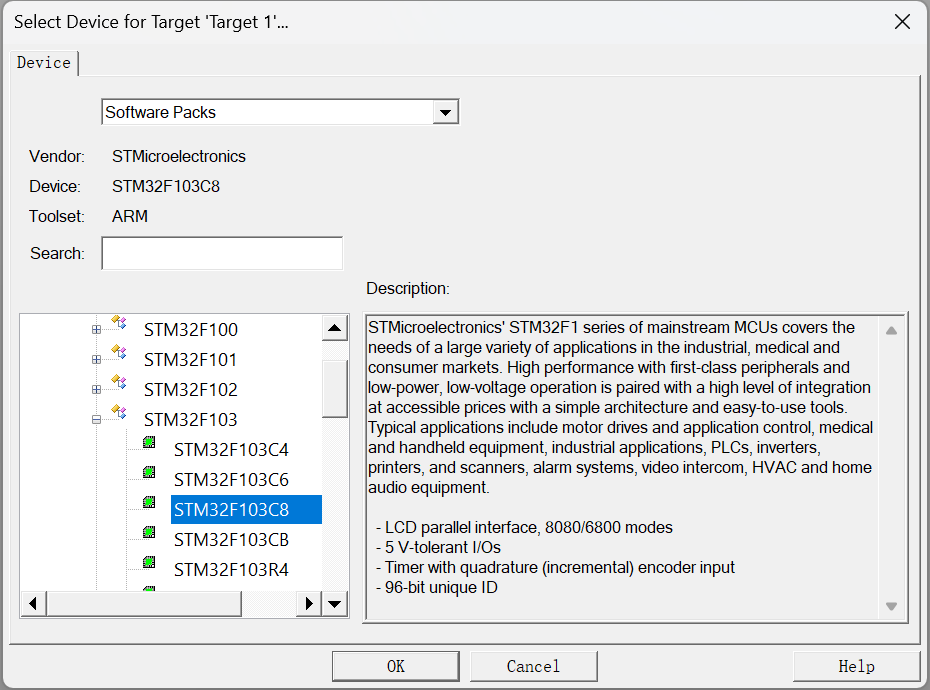Viewport: 930px width, 690px height.
Task: Click the device tree scroll-left arrow
Action: [x=33, y=604]
